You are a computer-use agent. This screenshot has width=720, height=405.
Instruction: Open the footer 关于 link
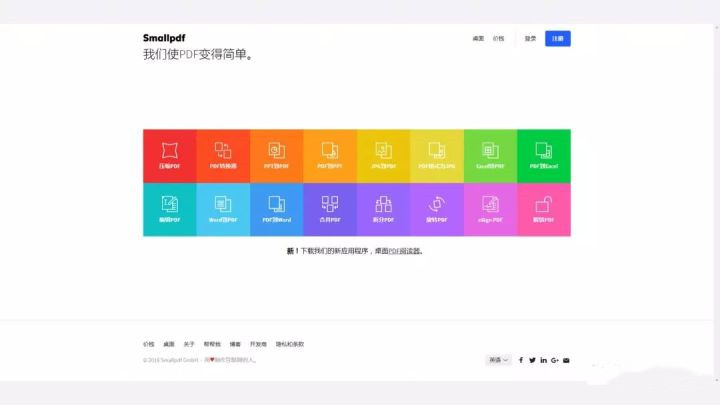pyautogui.click(x=189, y=344)
